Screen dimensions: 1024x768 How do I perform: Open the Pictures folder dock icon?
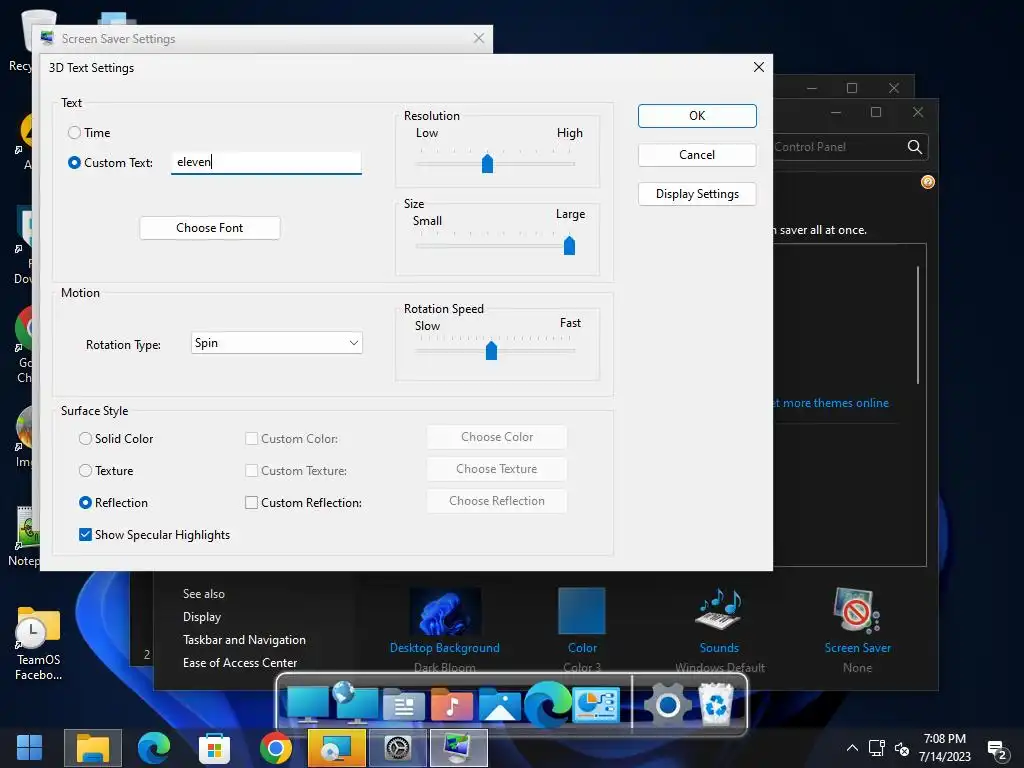(x=500, y=705)
